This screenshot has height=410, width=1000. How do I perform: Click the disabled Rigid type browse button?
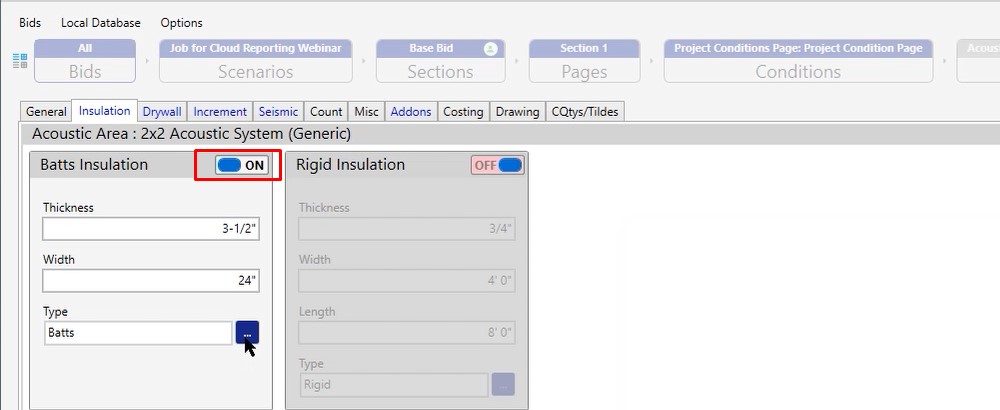[x=503, y=384]
